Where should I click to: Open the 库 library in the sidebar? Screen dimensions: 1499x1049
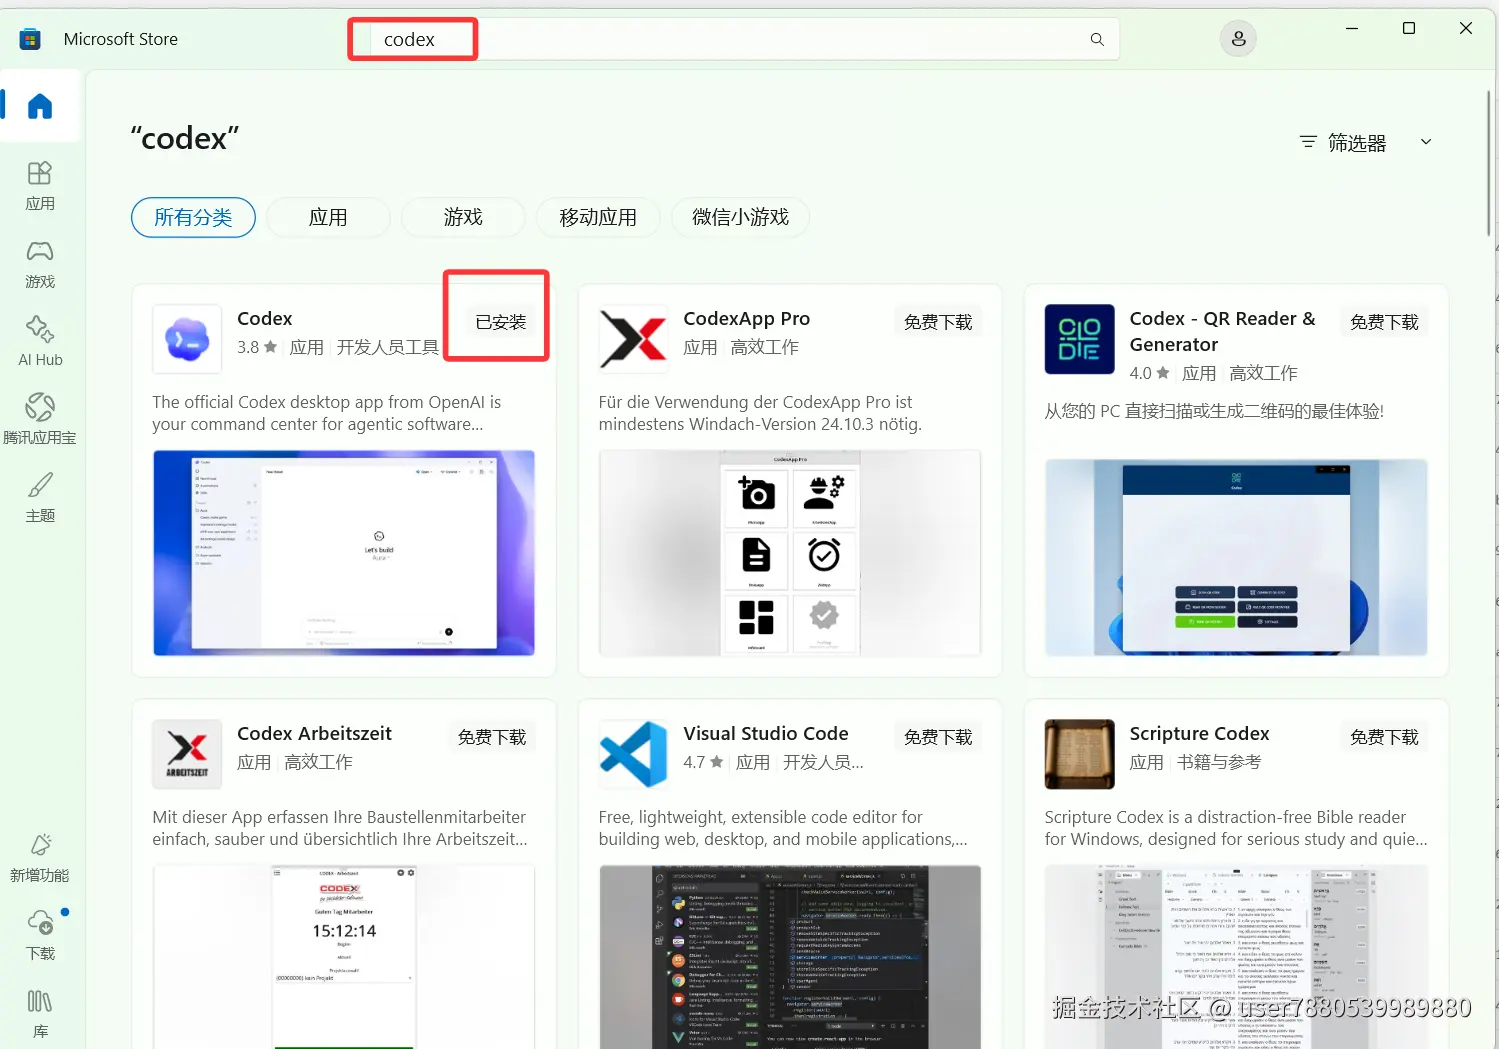[x=40, y=1014]
